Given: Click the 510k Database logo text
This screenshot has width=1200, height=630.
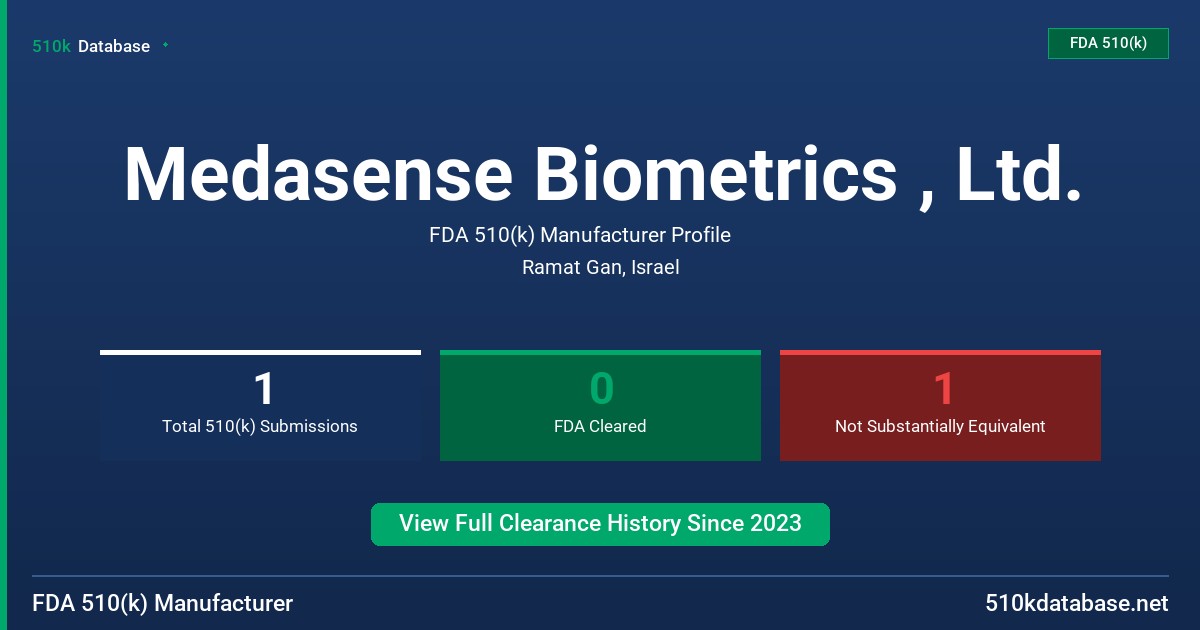Looking at the screenshot, I should pyautogui.click(x=91, y=46).
